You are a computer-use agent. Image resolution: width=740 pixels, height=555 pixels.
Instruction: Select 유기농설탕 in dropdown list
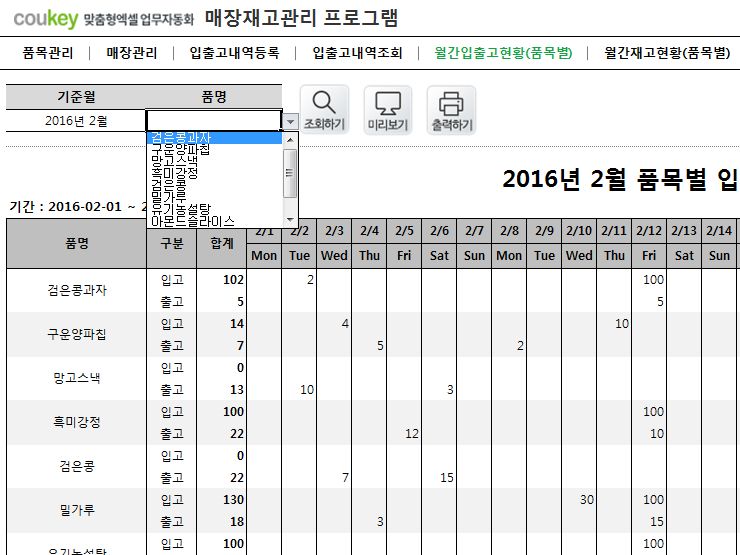pyautogui.click(x=215, y=208)
